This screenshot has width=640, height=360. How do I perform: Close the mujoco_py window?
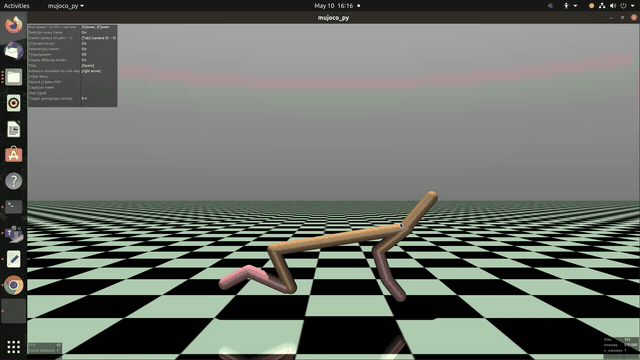(x=633, y=18)
